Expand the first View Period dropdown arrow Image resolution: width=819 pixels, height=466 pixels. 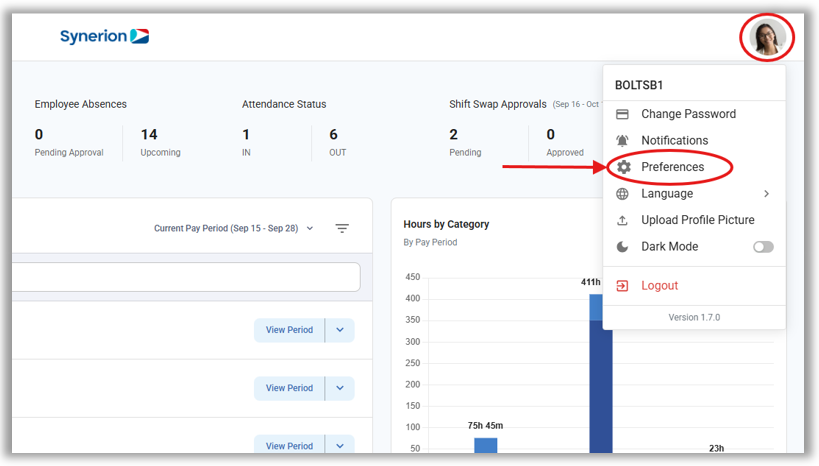[x=340, y=330]
